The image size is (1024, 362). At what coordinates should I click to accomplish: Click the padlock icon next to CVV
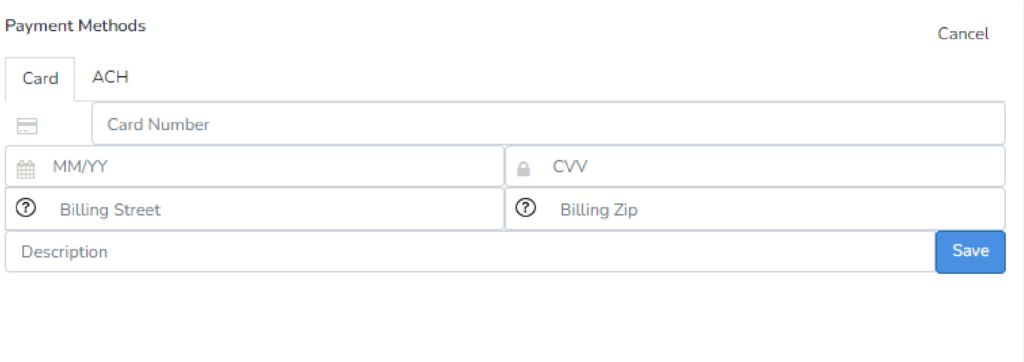tap(523, 169)
